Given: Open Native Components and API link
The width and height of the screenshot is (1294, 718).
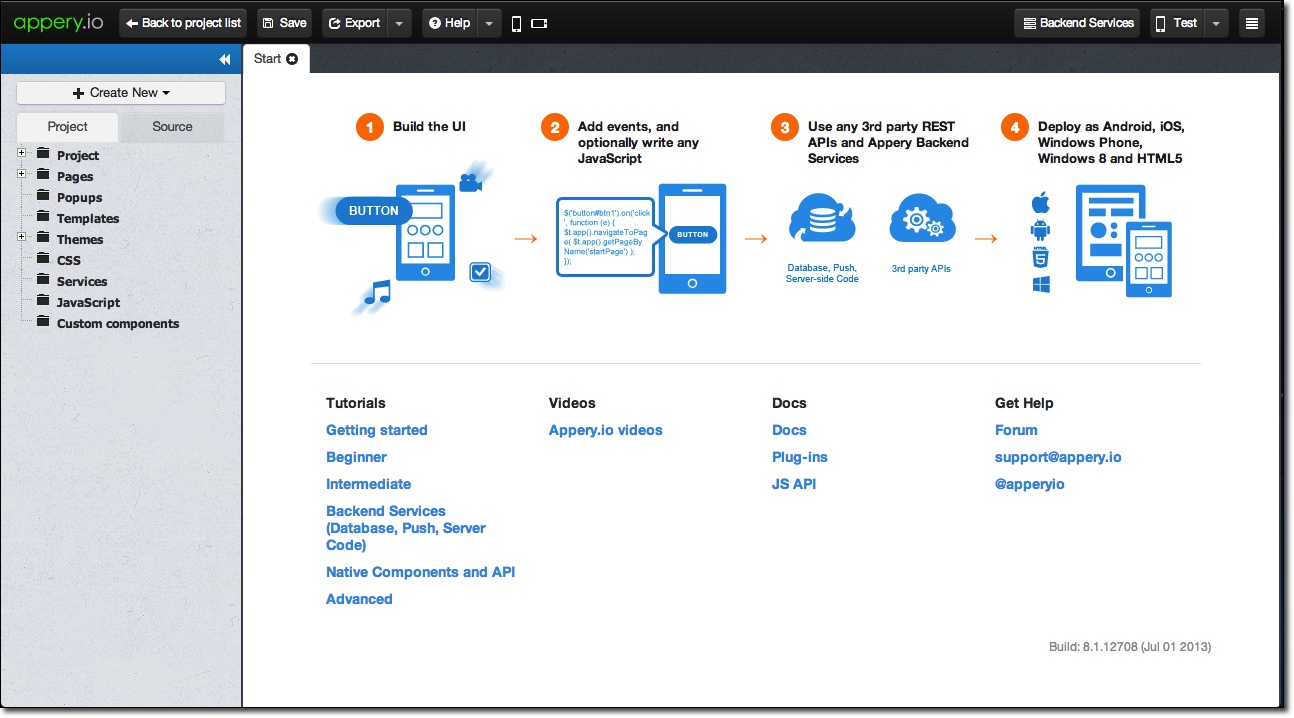Looking at the screenshot, I should click(x=421, y=572).
